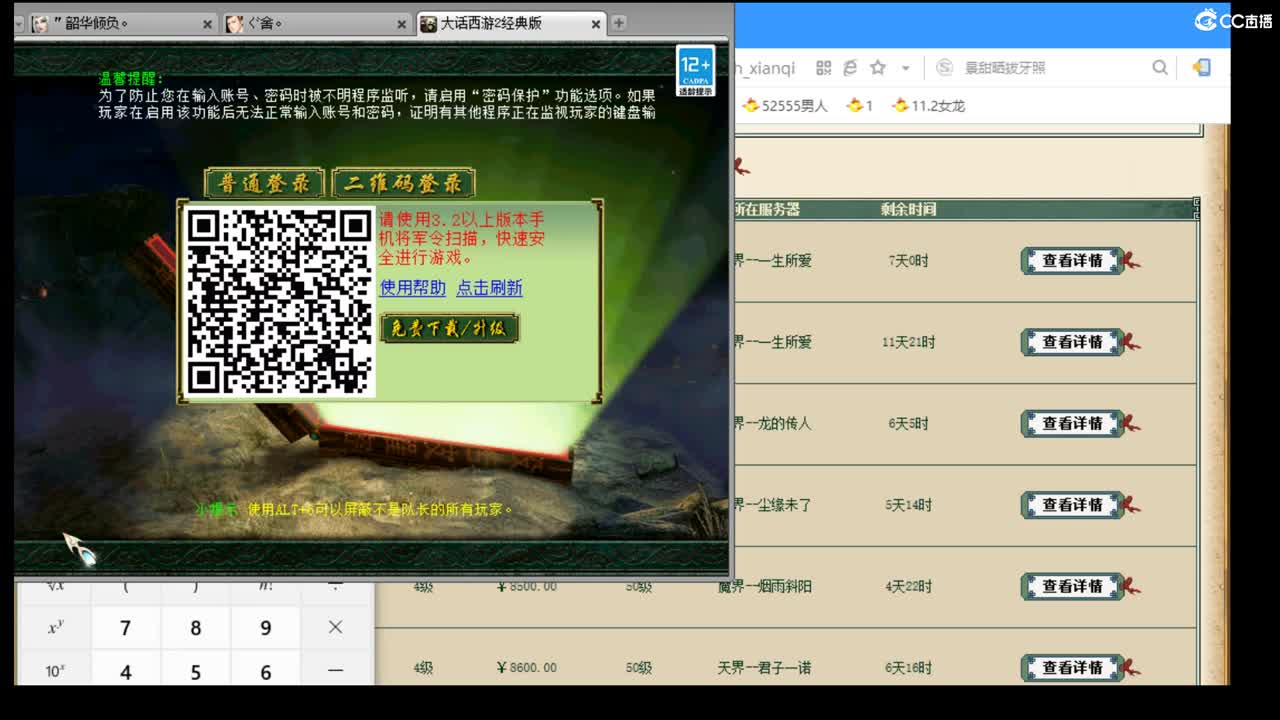The image size is (1280, 720).
Task: Click the 12+ CADPA age rating icon
Action: [695, 70]
